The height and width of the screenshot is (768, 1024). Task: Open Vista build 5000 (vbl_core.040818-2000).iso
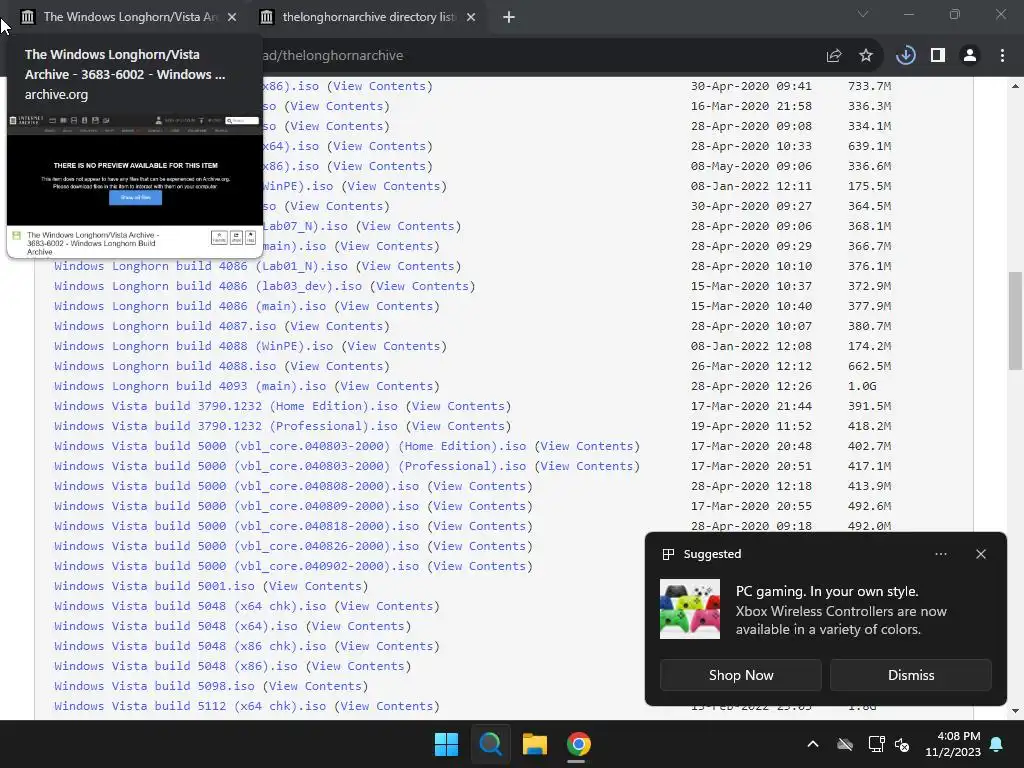tap(236, 526)
